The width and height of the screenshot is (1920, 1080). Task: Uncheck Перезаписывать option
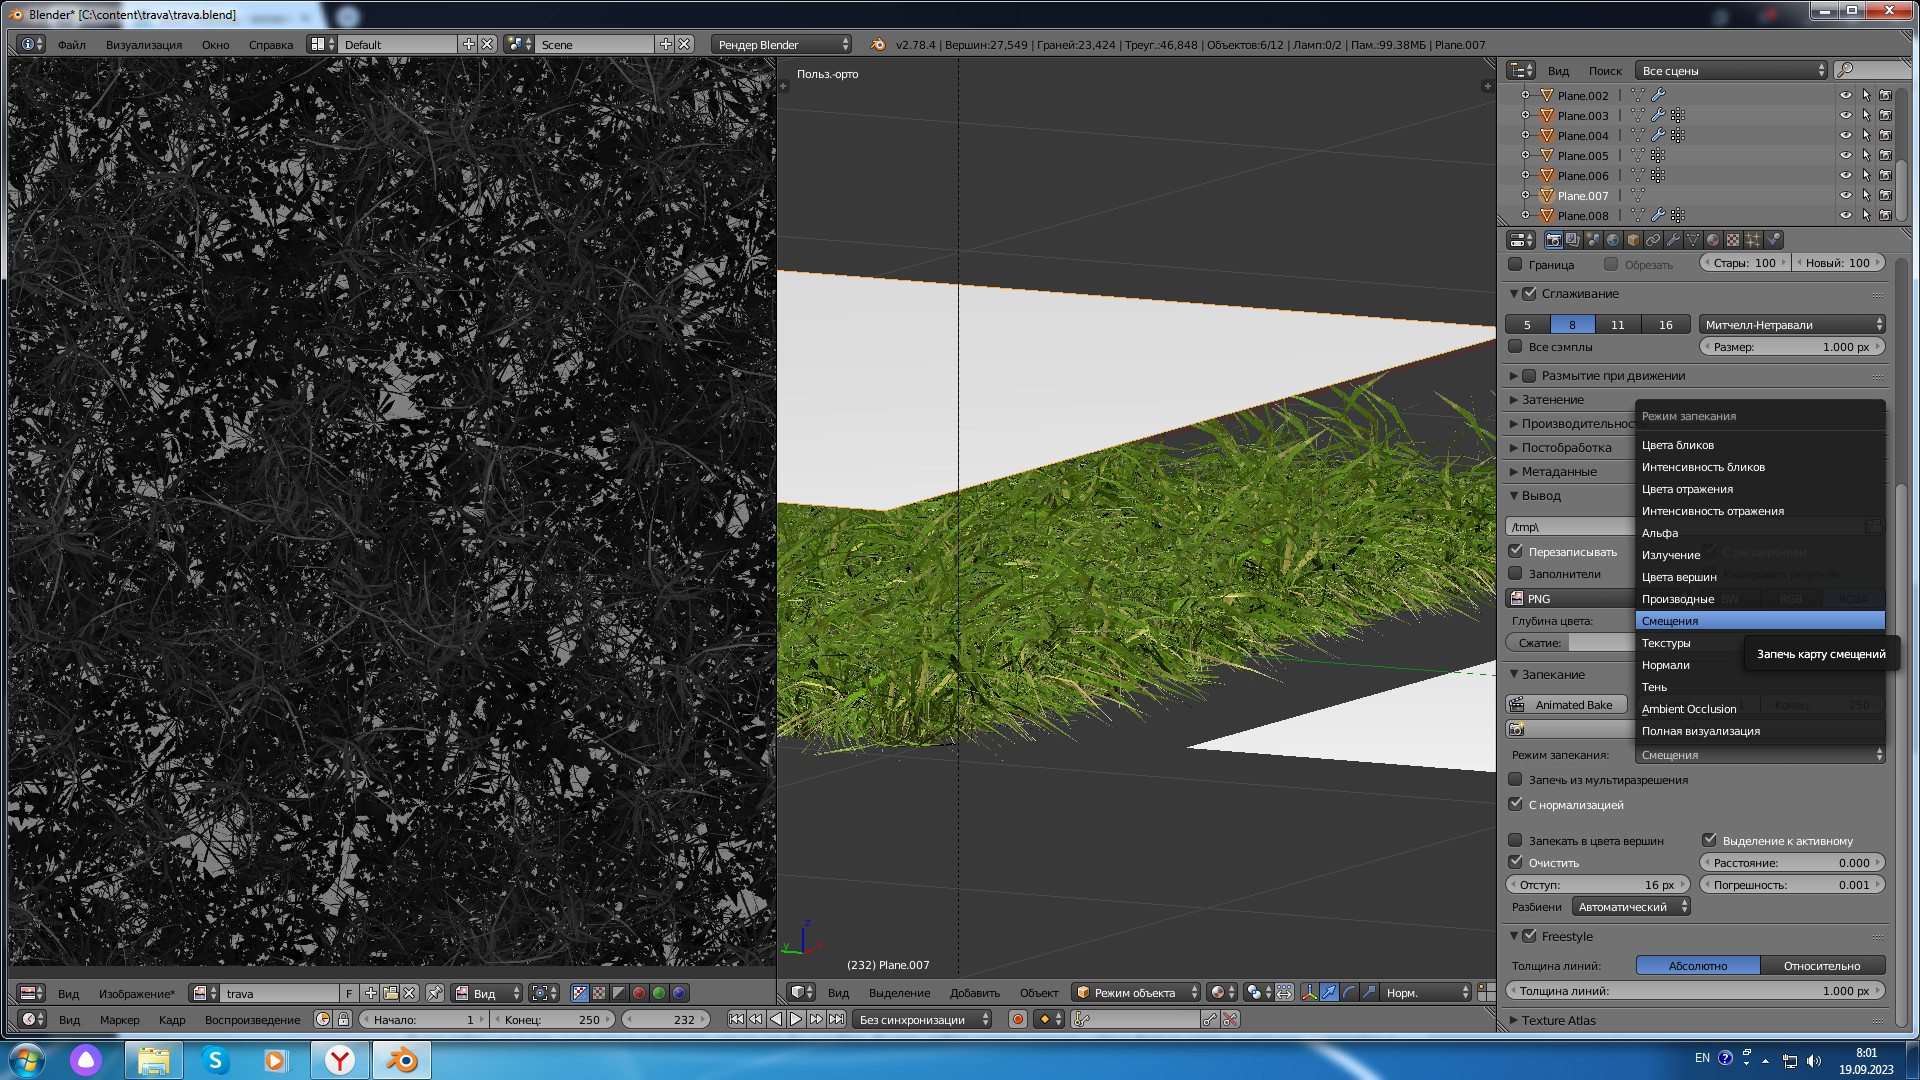pos(1515,551)
